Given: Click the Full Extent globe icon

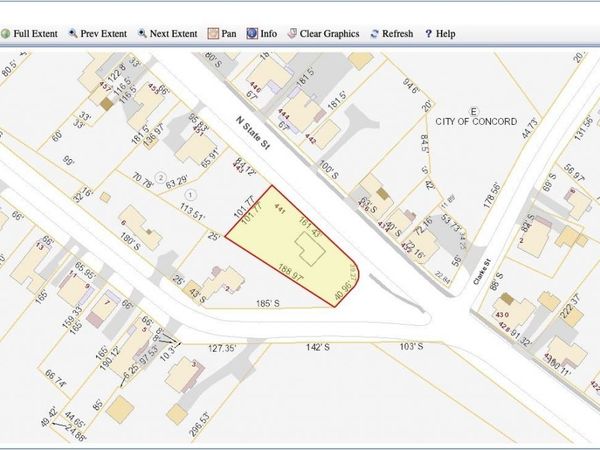Looking at the screenshot, I should (5, 34).
